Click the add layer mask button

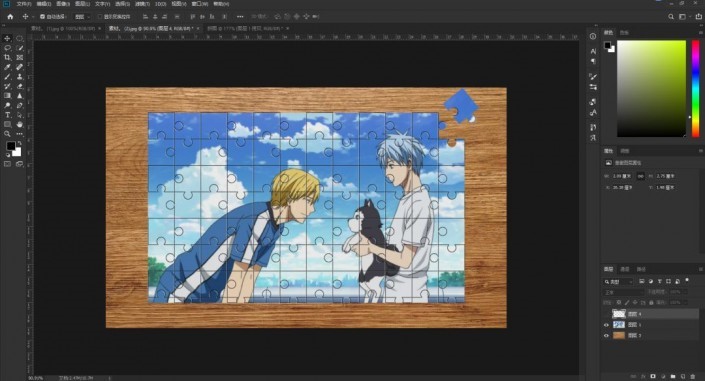pos(653,376)
